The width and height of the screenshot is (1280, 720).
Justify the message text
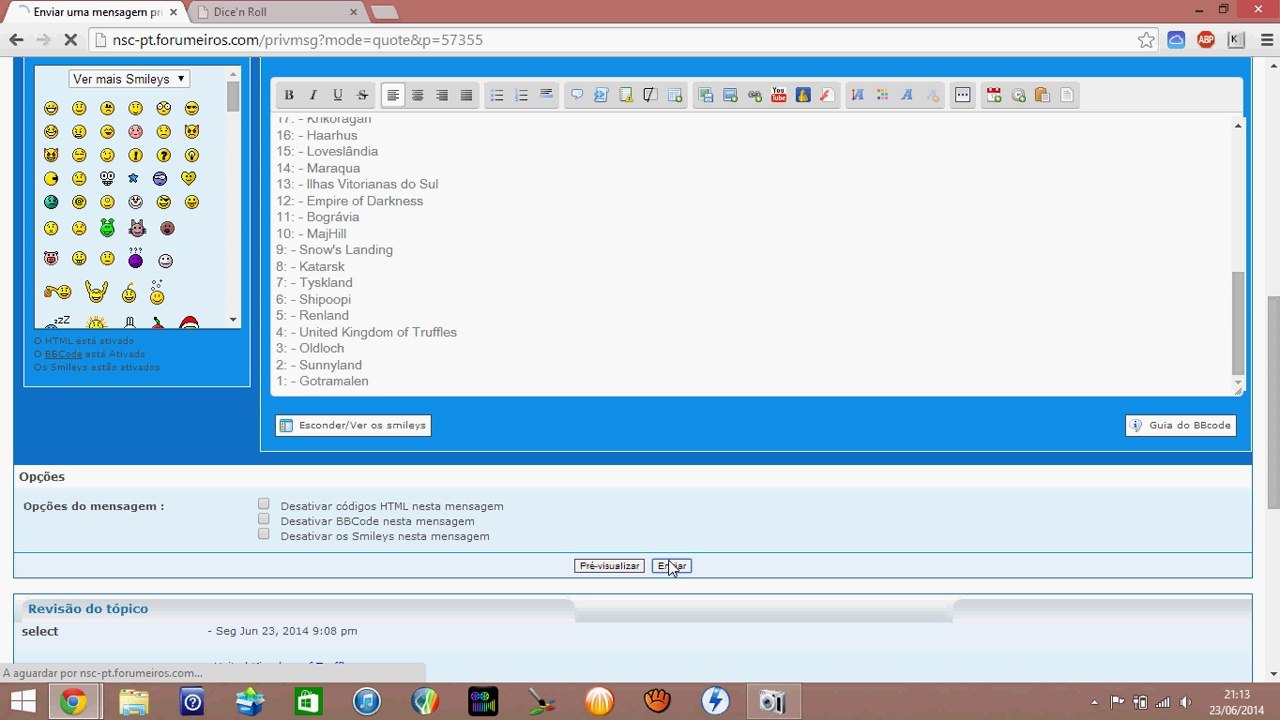tap(466, 95)
